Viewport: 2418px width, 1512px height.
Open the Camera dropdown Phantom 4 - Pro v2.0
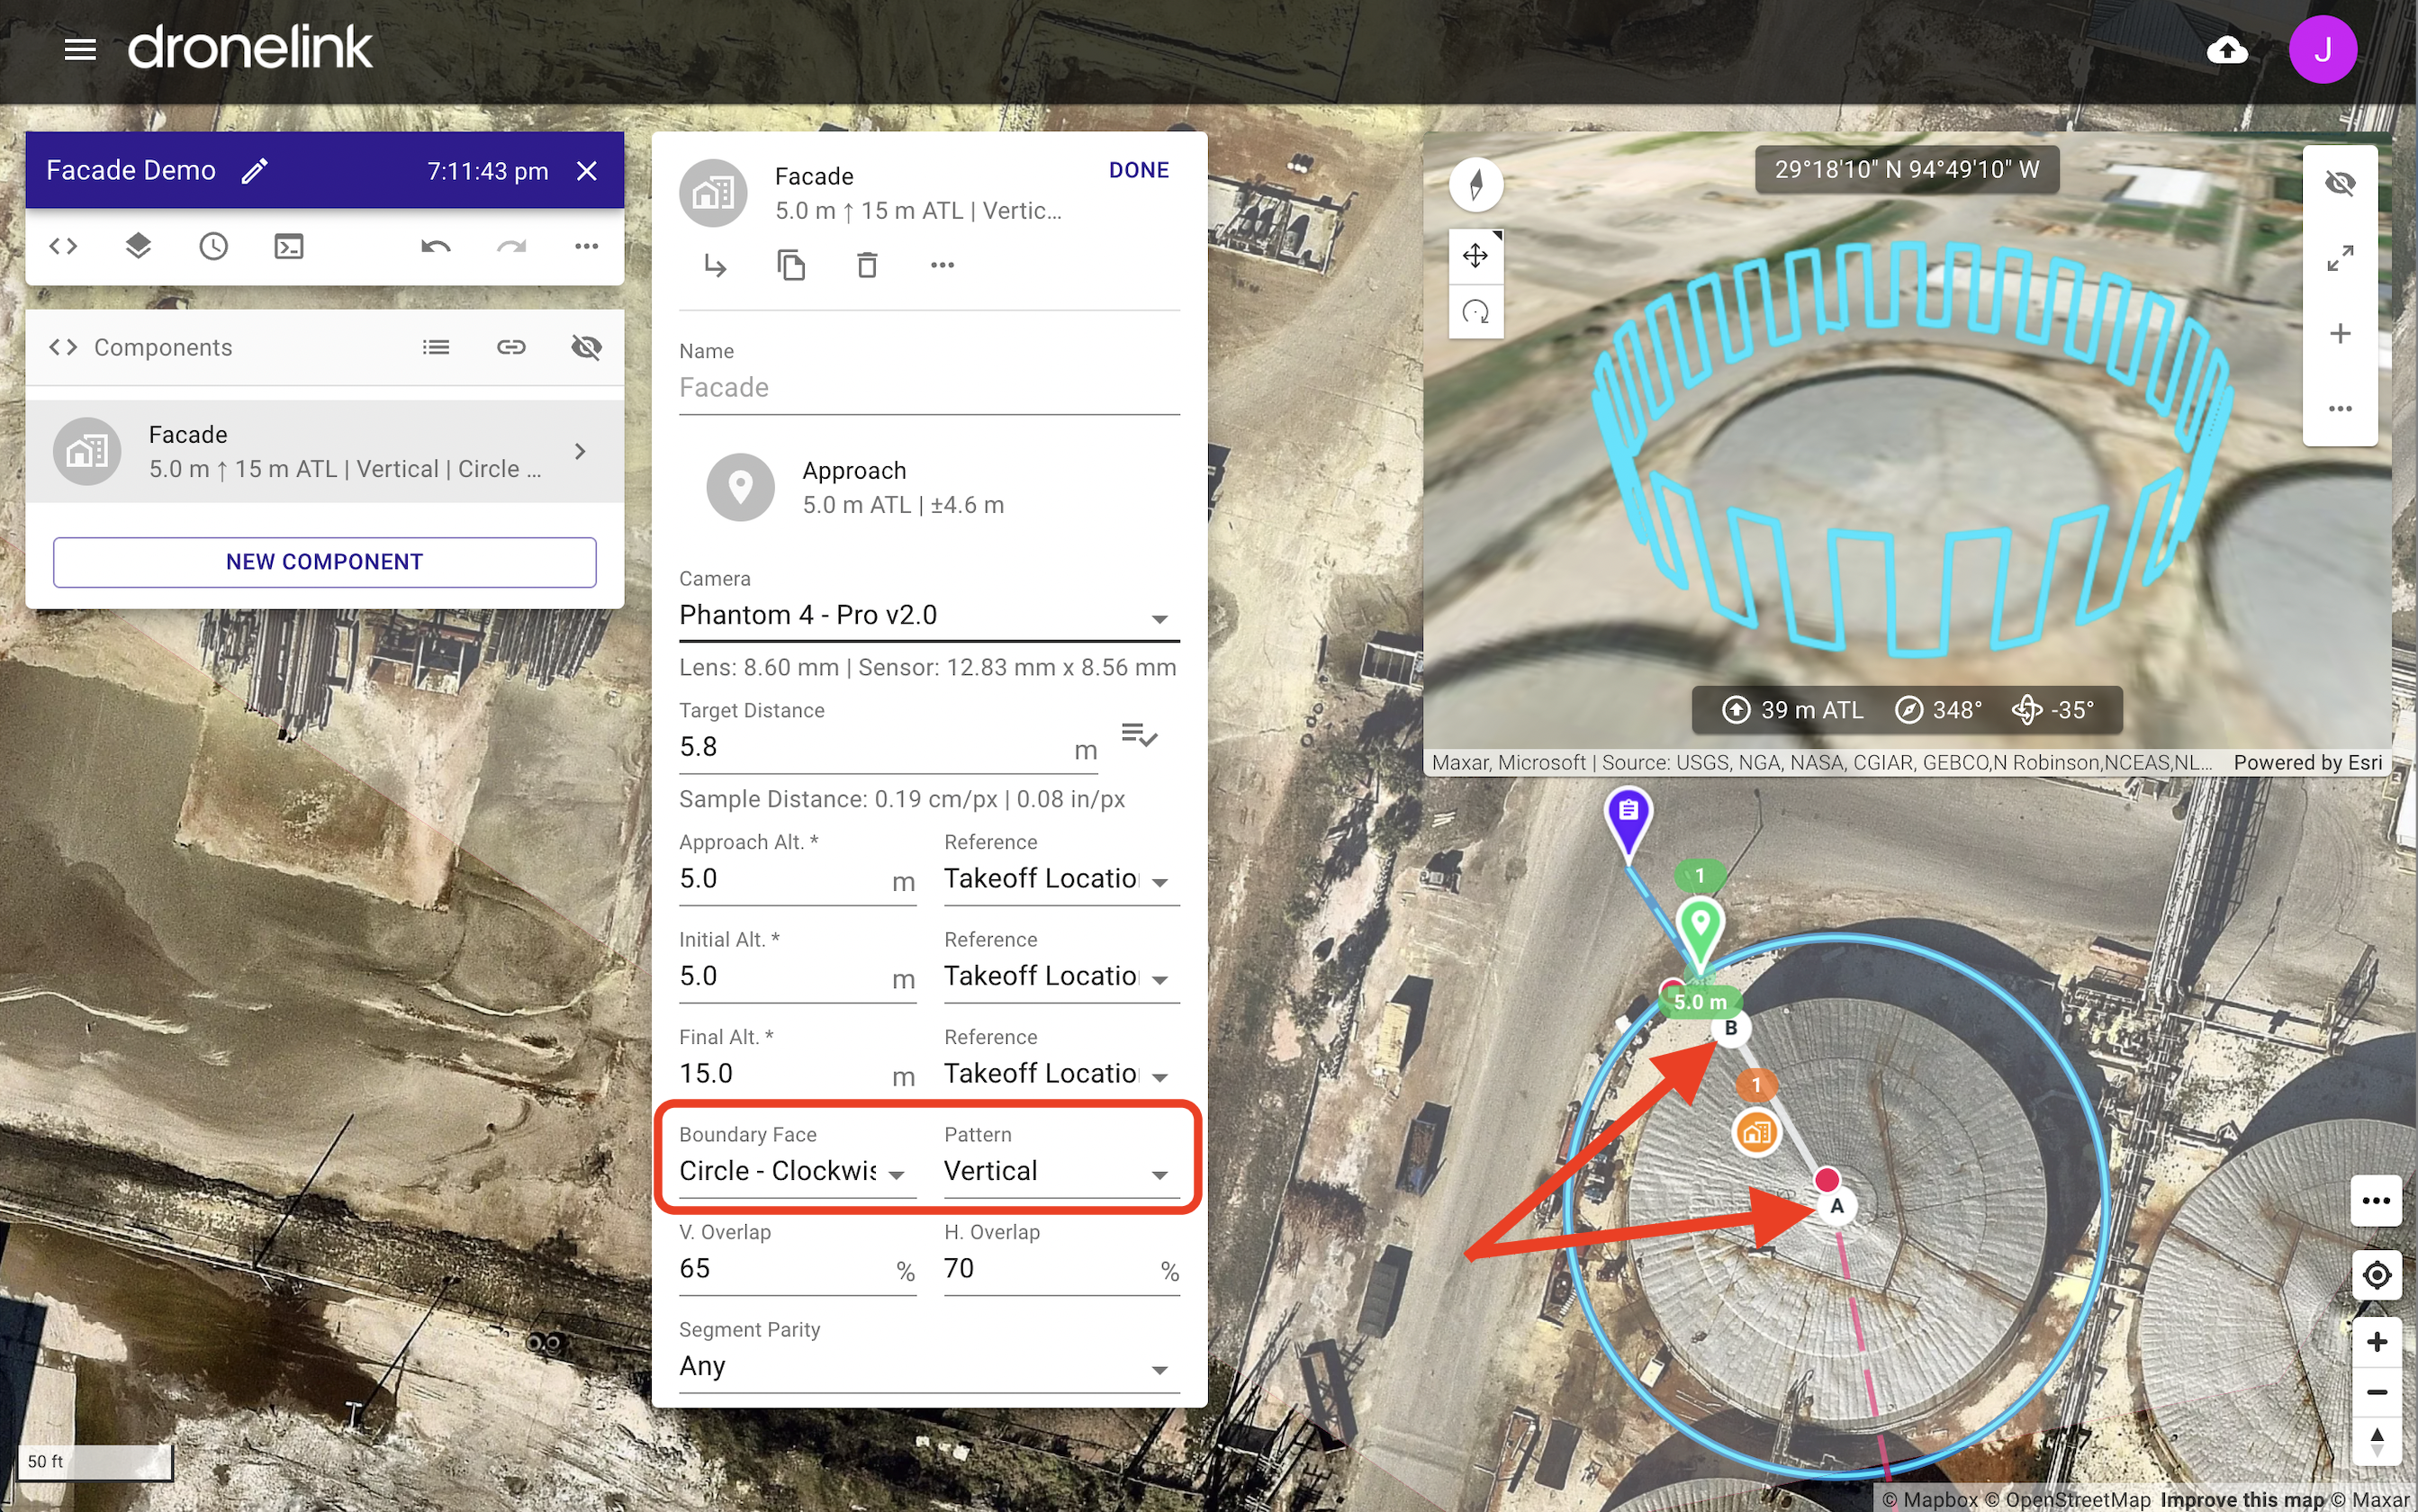929,615
